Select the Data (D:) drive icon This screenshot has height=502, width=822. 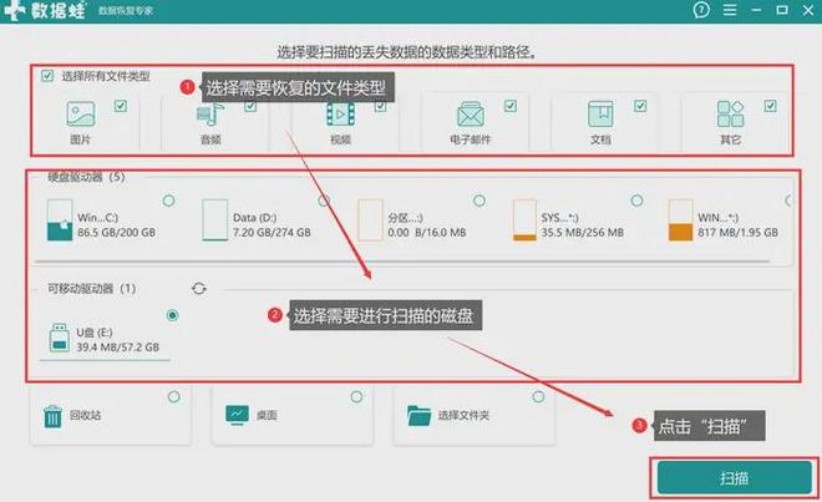point(215,220)
